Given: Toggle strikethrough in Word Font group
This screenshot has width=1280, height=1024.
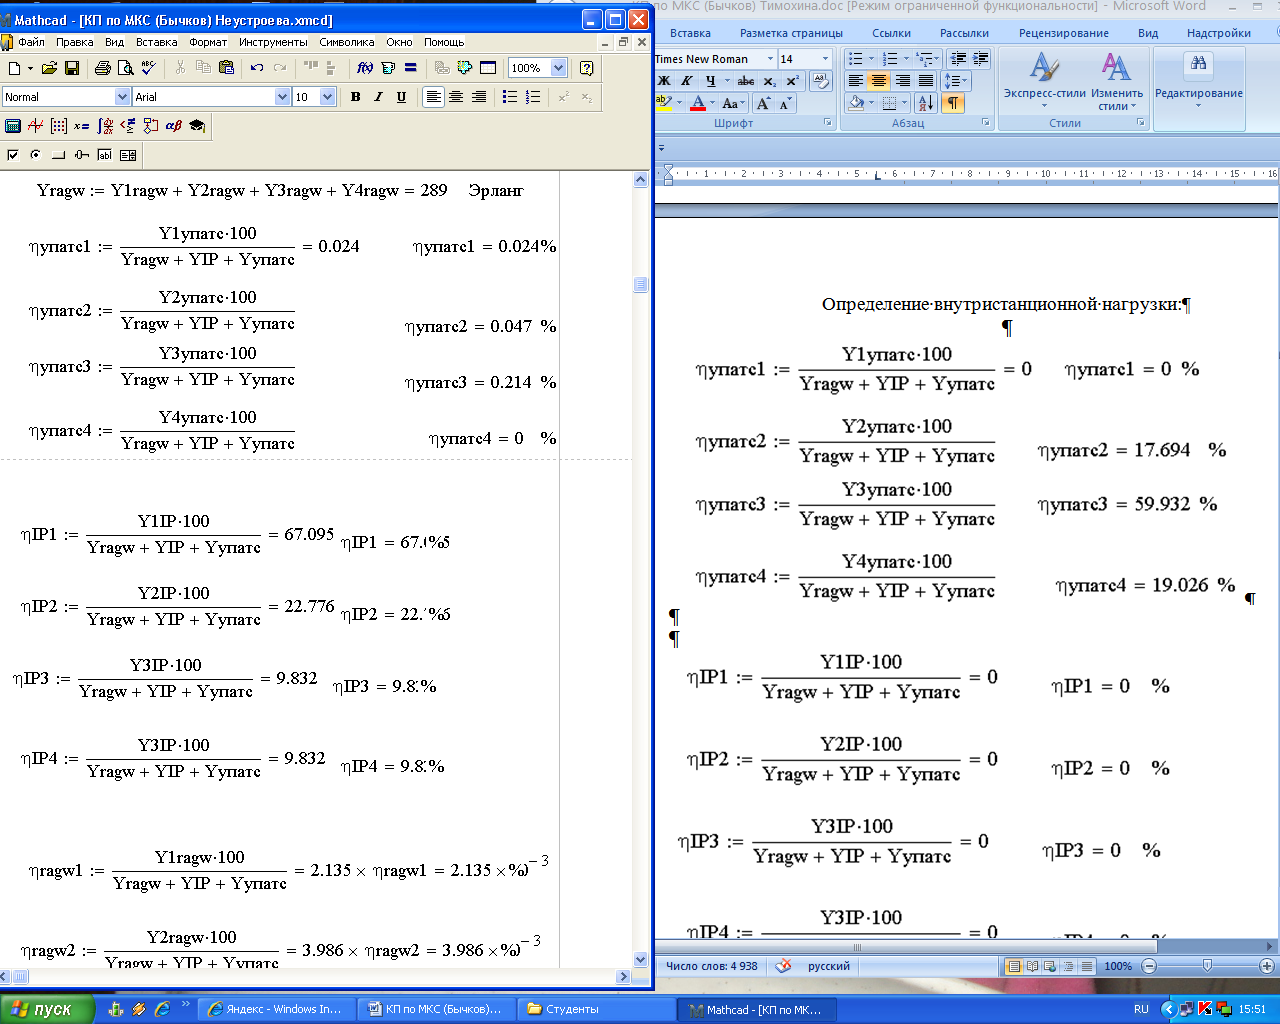Looking at the screenshot, I should point(745,81).
